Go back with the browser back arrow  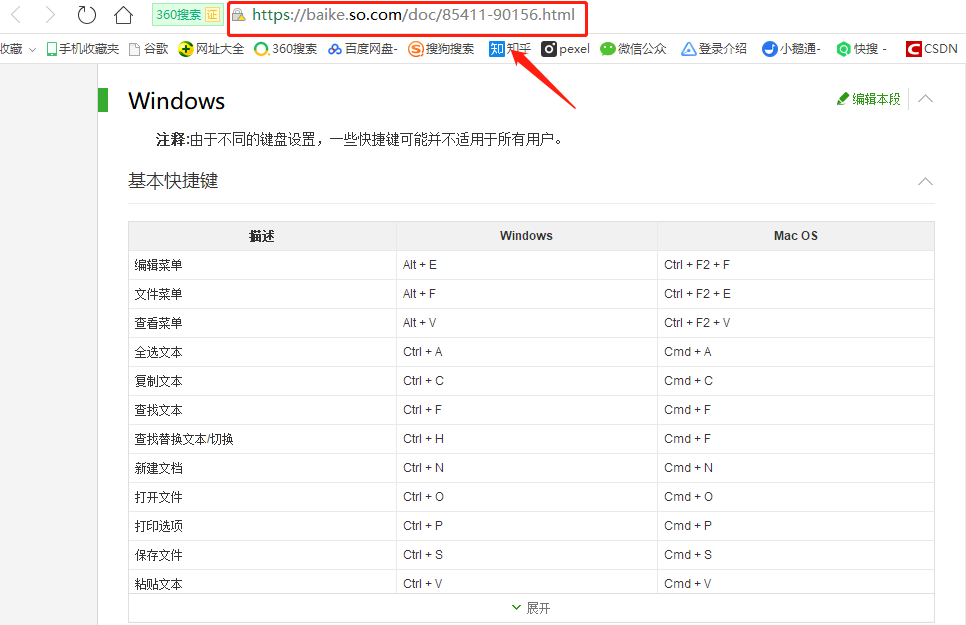[x=17, y=15]
